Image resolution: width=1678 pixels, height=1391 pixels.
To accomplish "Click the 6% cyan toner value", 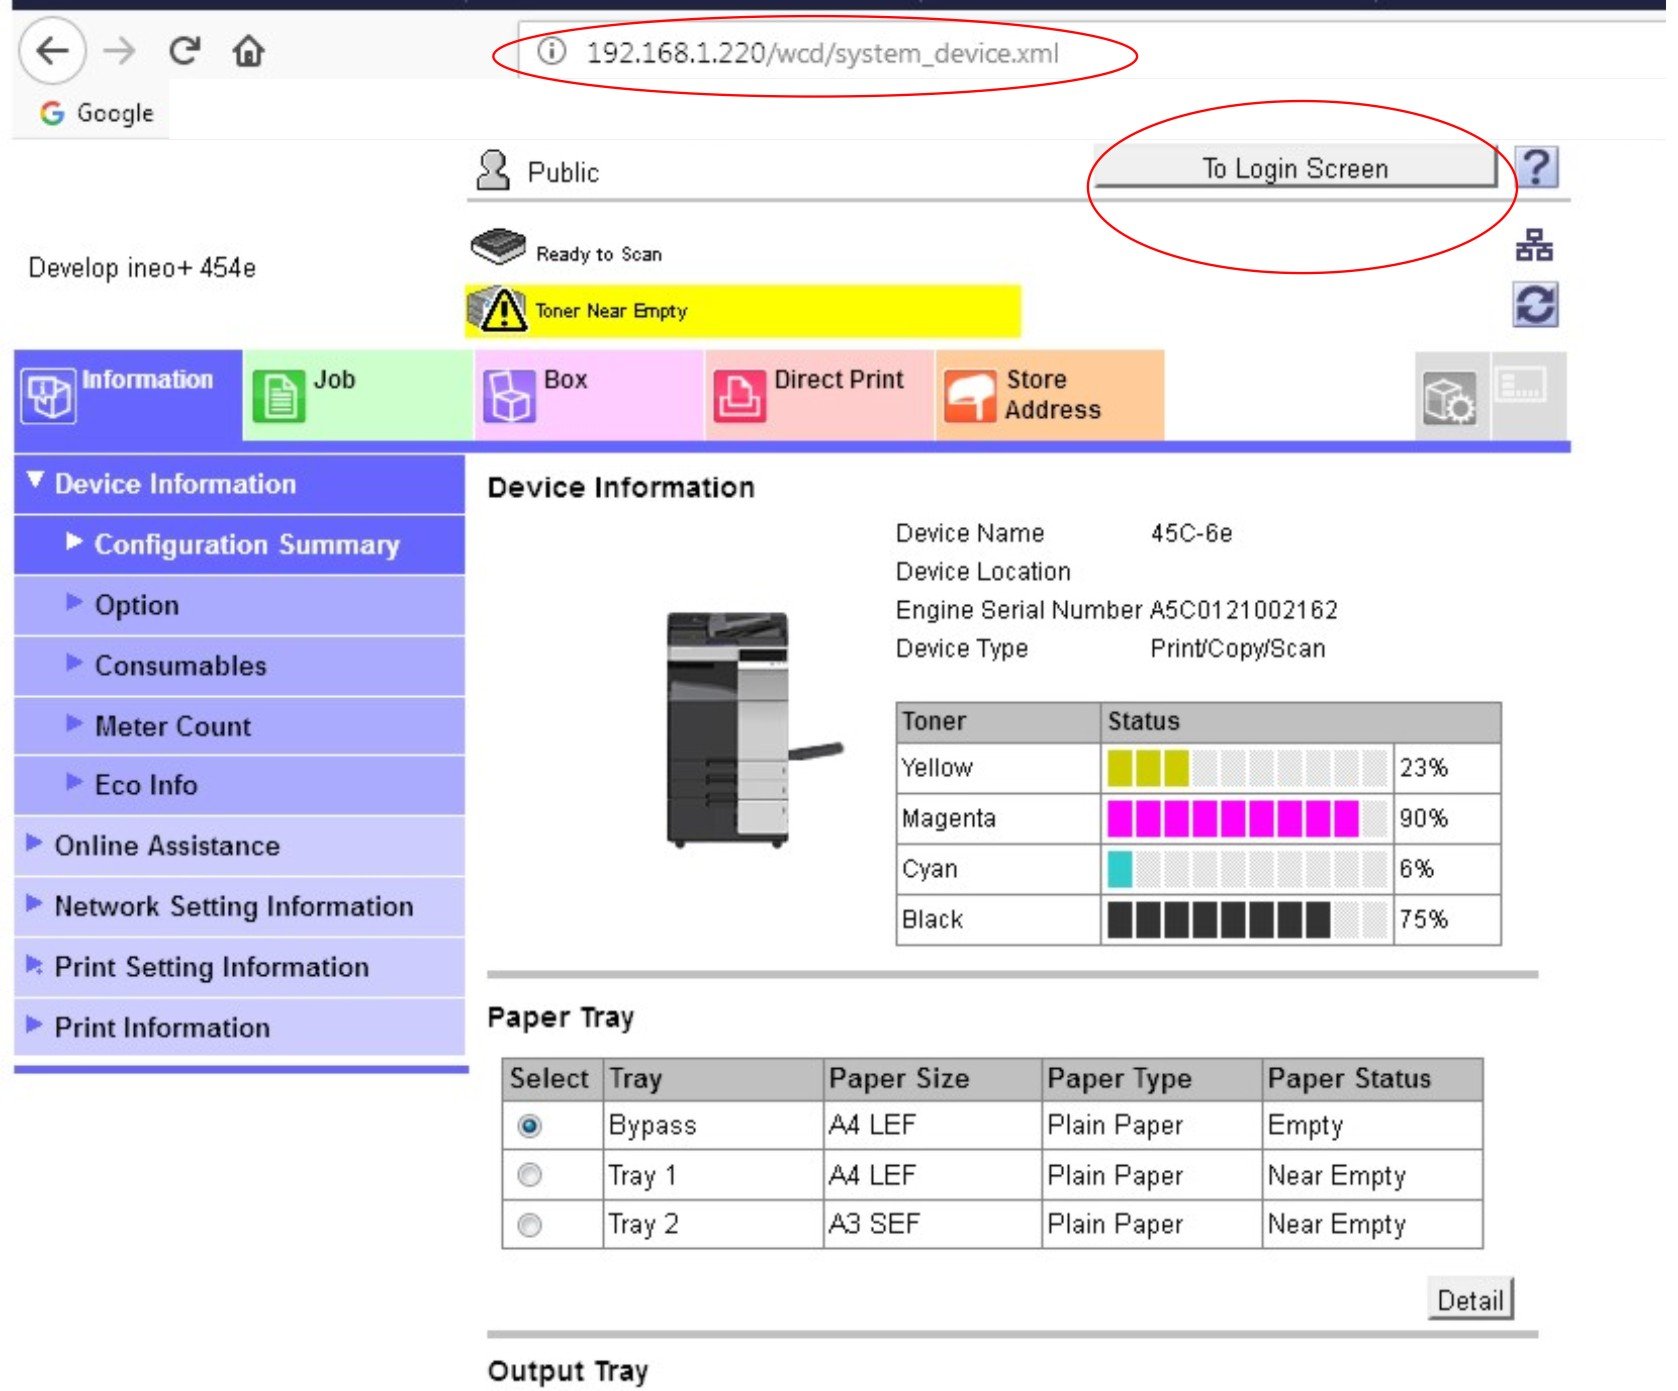I will 1416,869.
